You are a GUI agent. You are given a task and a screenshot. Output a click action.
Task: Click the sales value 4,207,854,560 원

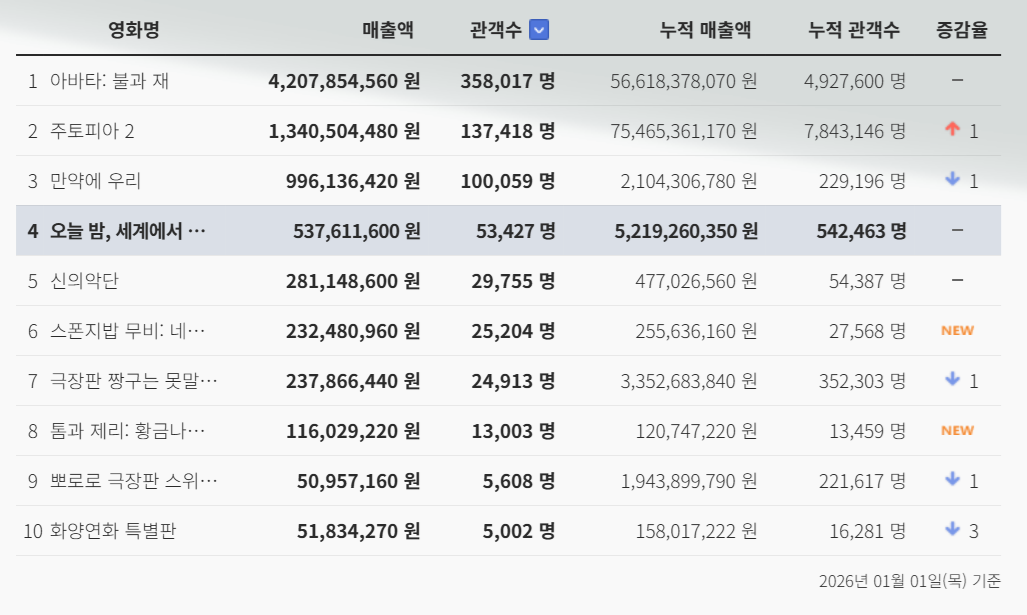pyautogui.click(x=344, y=81)
